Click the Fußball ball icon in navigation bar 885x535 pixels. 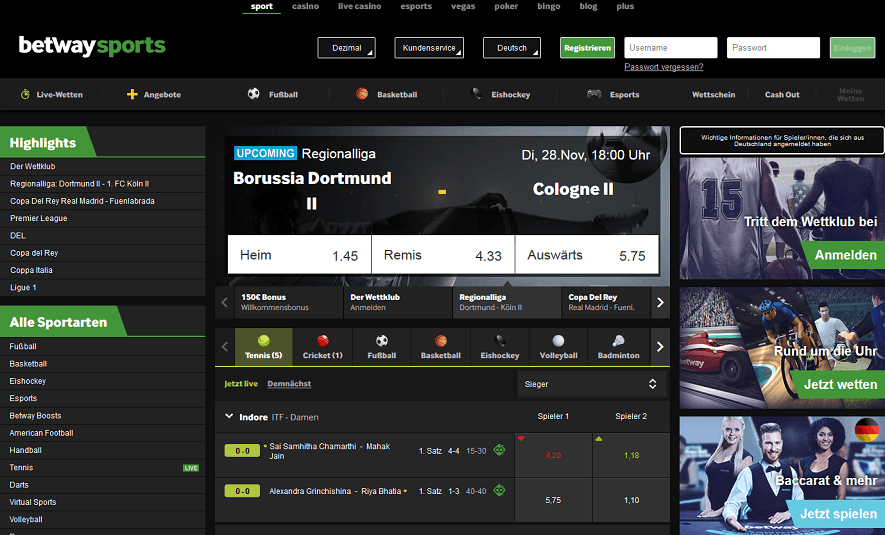253,94
